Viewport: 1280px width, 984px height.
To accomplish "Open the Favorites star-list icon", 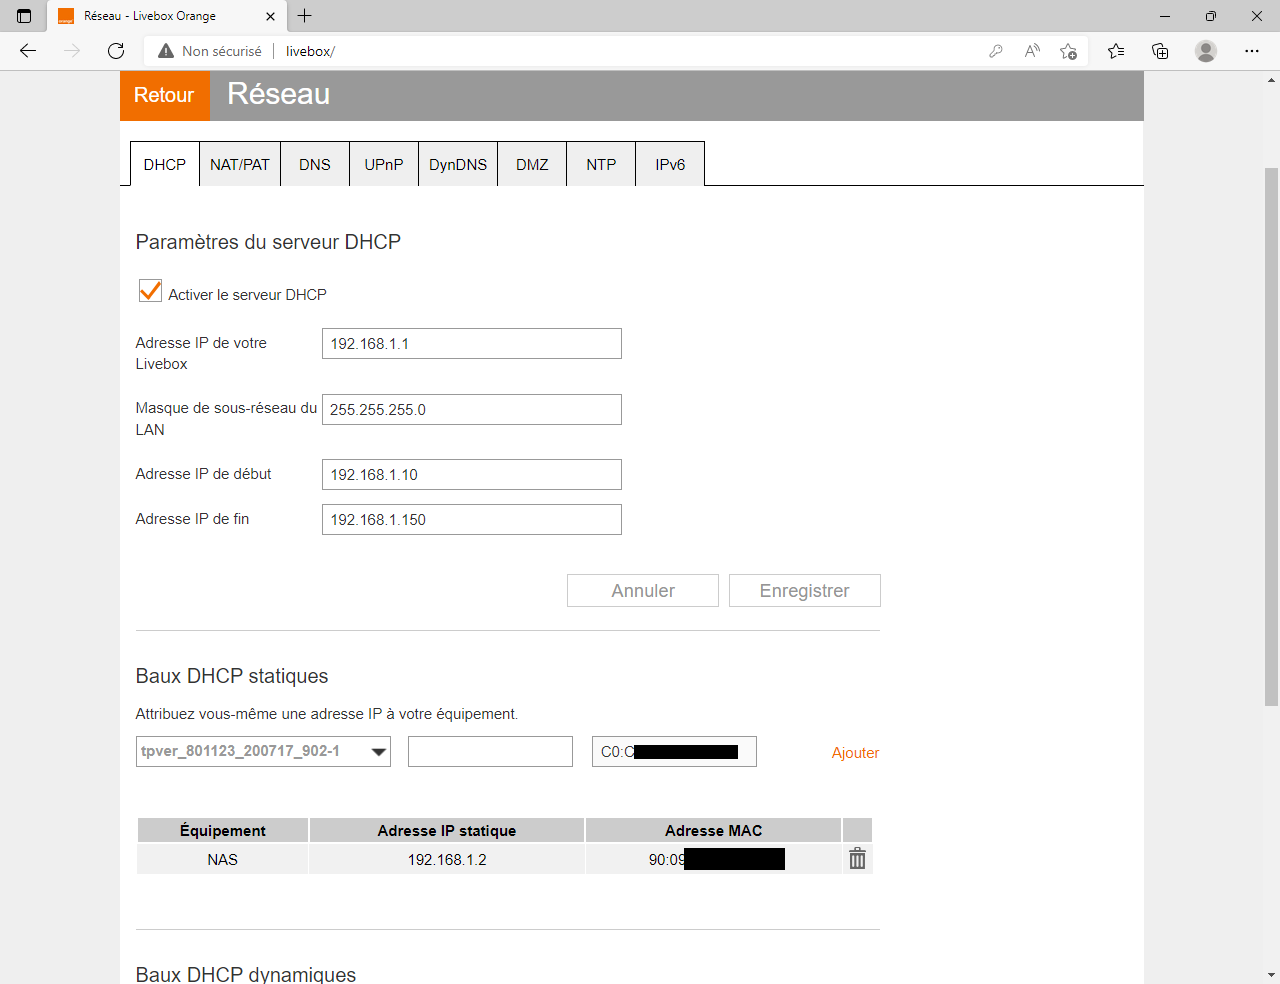I will [x=1116, y=51].
